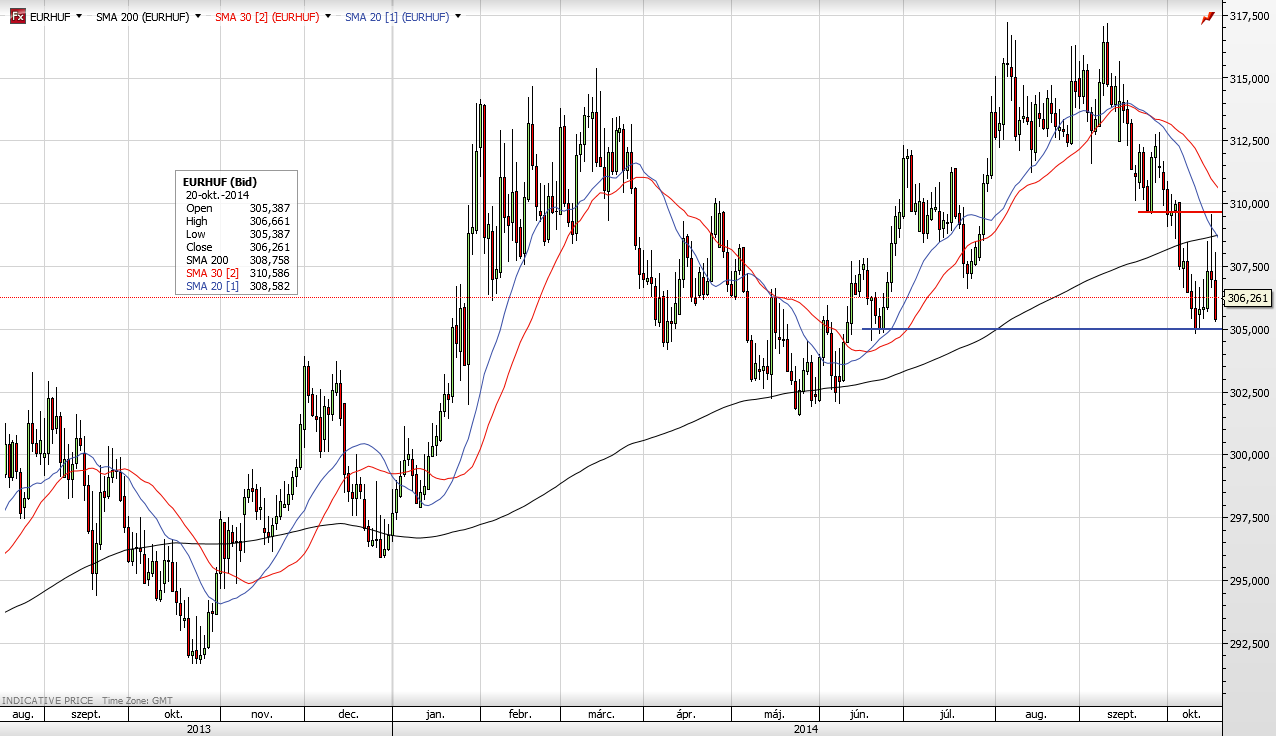
Task: Click the High value 306,661
Action: point(269,221)
